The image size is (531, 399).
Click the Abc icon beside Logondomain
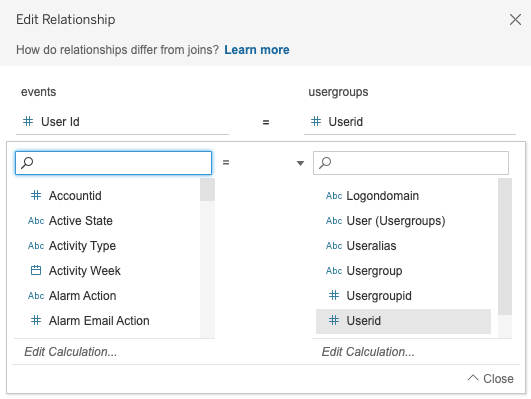[x=334, y=196]
